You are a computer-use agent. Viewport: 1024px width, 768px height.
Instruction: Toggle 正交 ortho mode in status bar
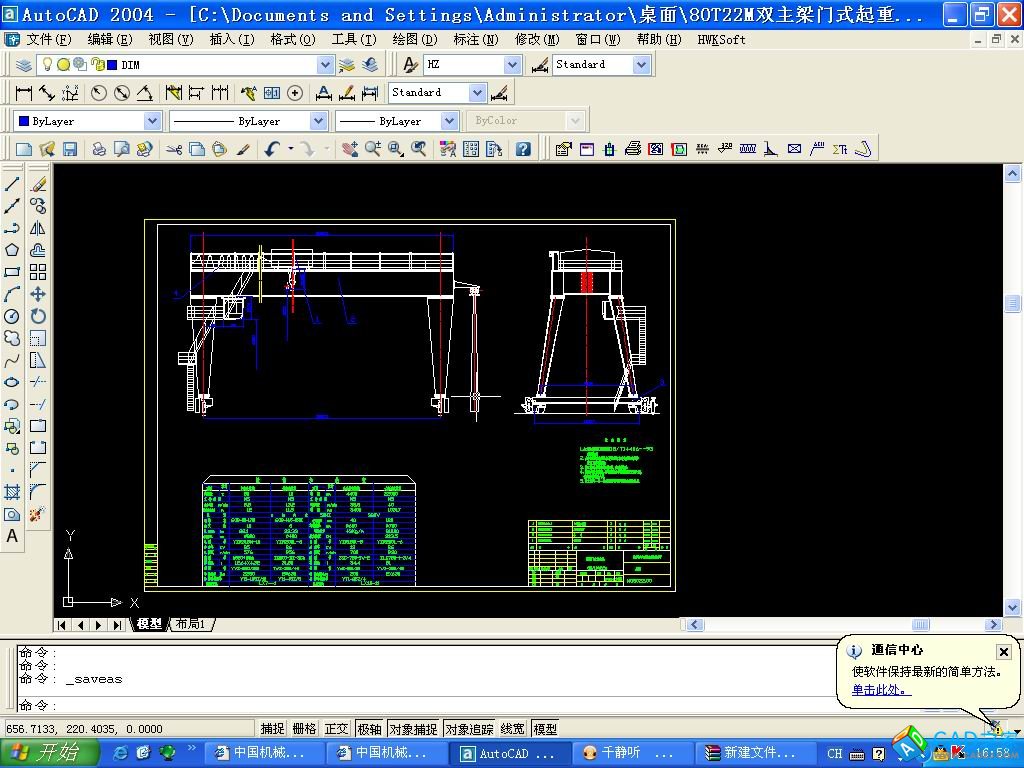pyautogui.click(x=337, y=729)
